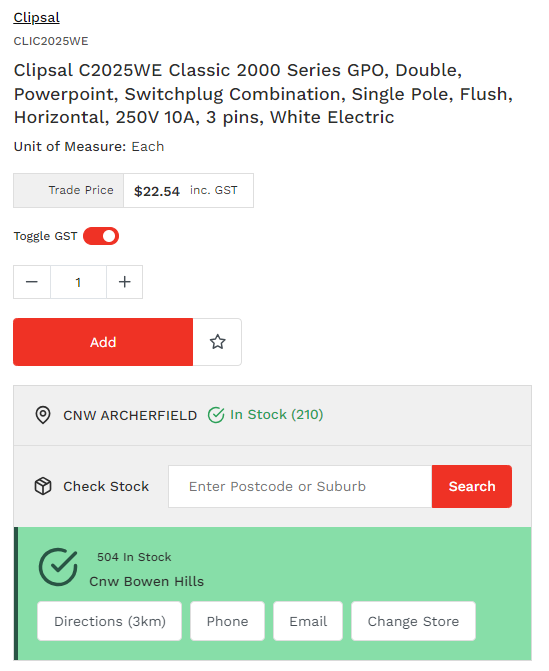This screenshot has height=671, width=549.
Task: Click the Cnw Bowen Hills store name
Action: coord(146,582)
